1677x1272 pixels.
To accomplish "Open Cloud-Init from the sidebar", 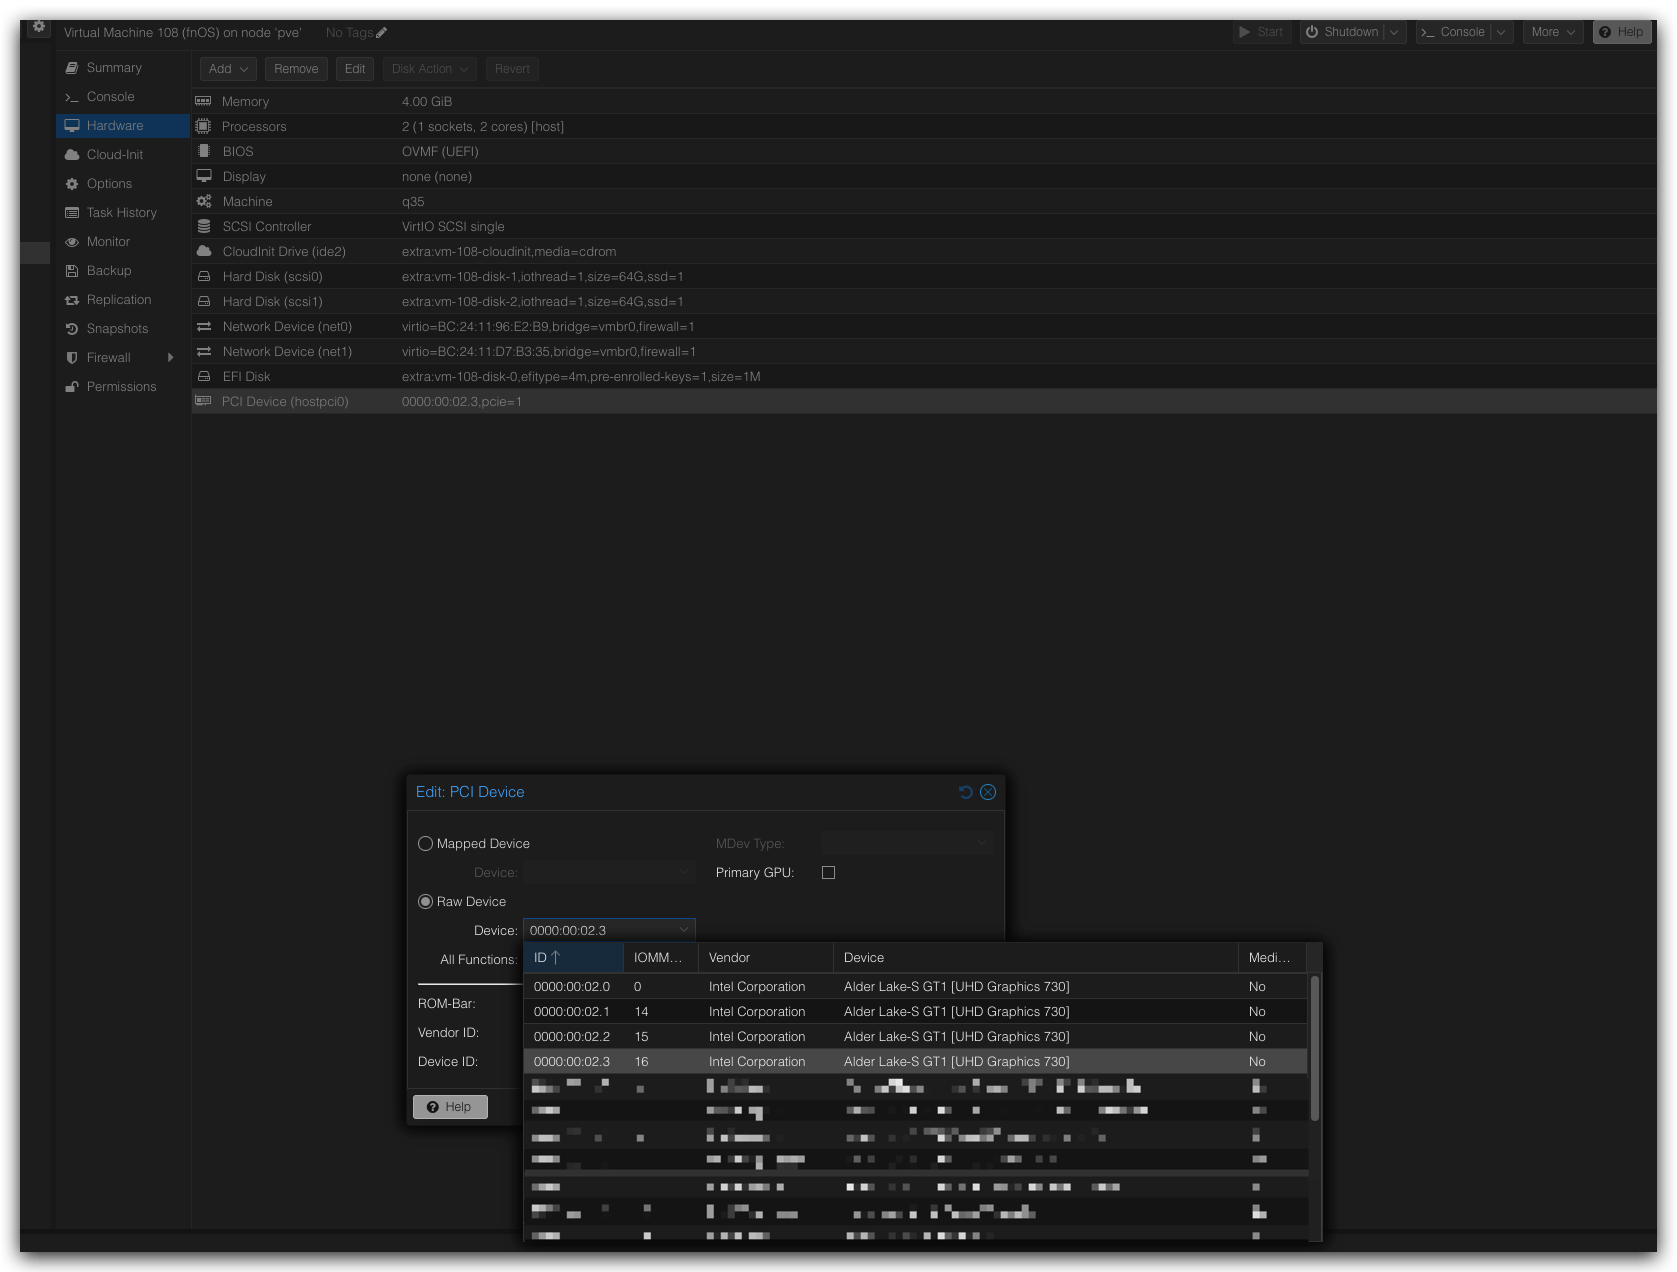I will click(x=114, y=155).
